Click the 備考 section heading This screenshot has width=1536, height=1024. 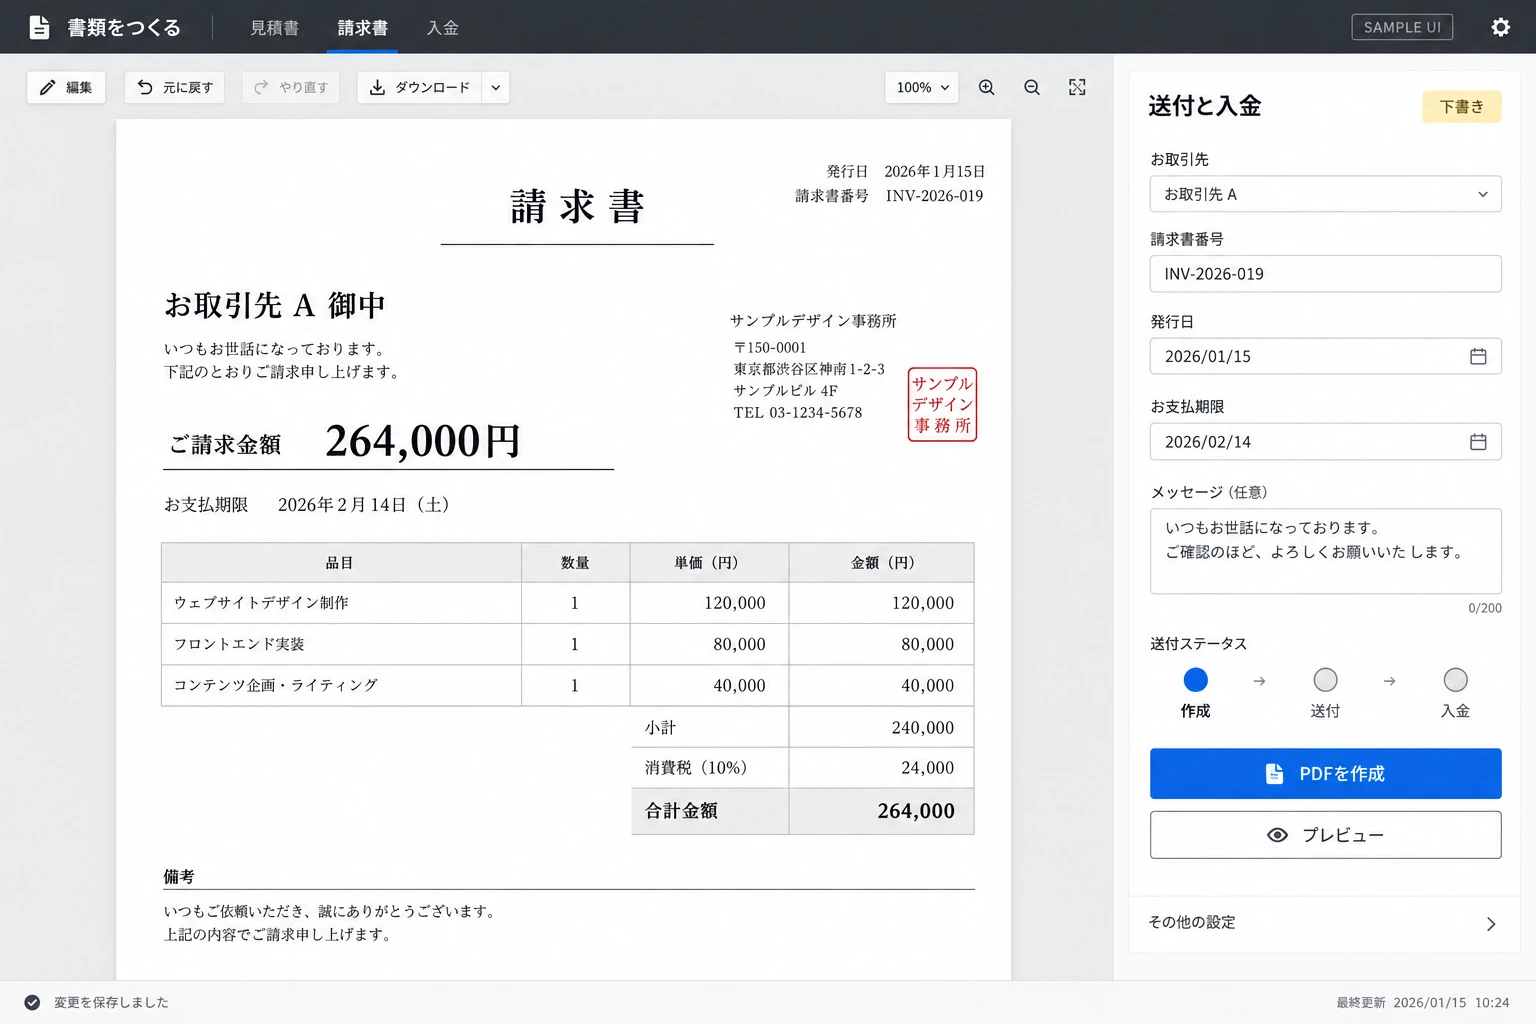point(179,876)
